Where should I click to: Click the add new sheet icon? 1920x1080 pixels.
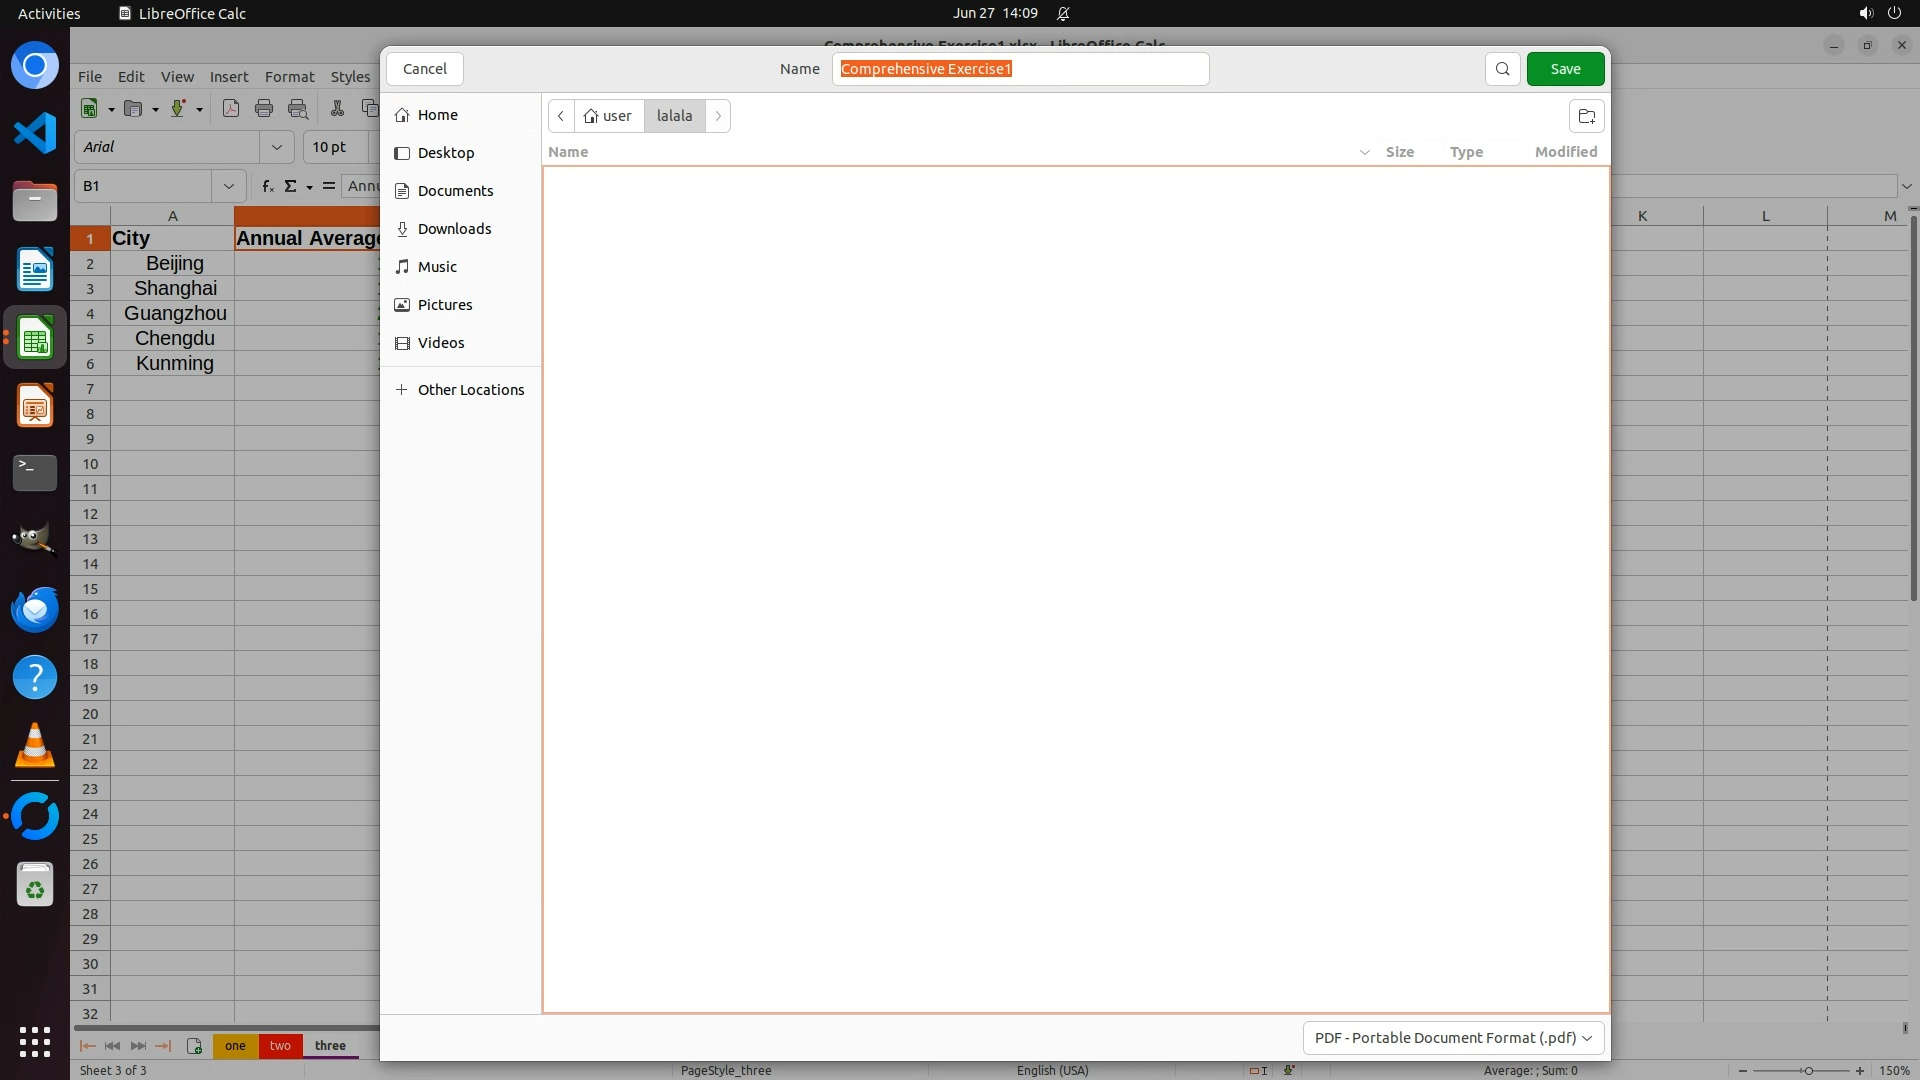point(194,1046)
